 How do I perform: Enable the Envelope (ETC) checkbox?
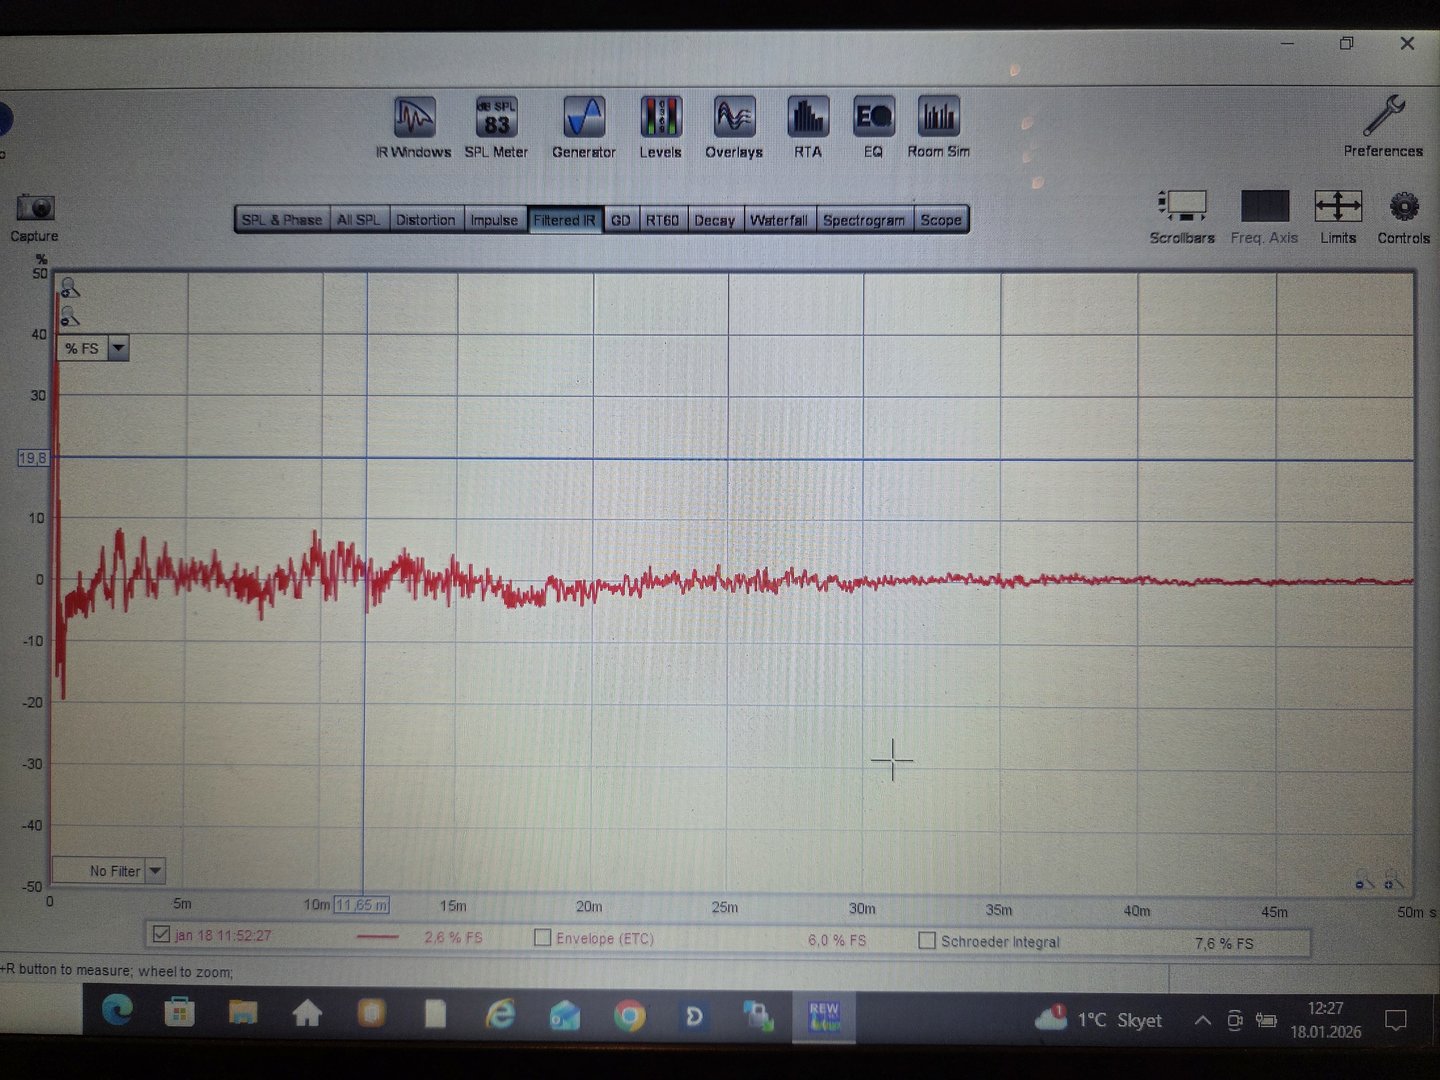(543, 938)
